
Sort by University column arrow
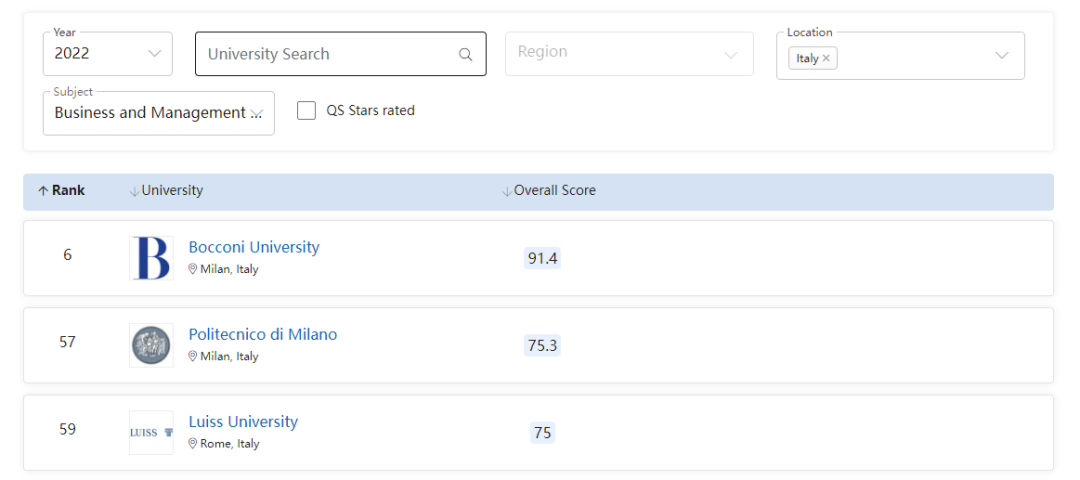[134, 191]
